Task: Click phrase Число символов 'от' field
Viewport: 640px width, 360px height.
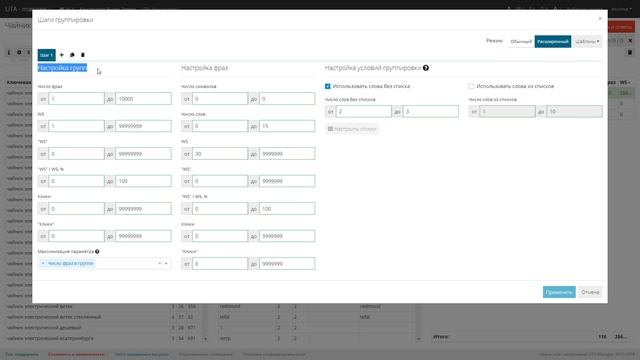Action: 220,98
